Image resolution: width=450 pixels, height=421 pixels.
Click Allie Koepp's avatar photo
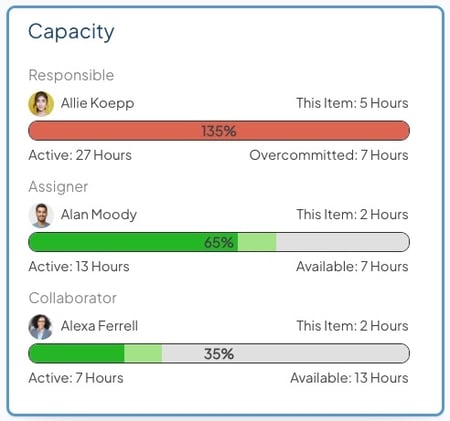click(41, 104)
